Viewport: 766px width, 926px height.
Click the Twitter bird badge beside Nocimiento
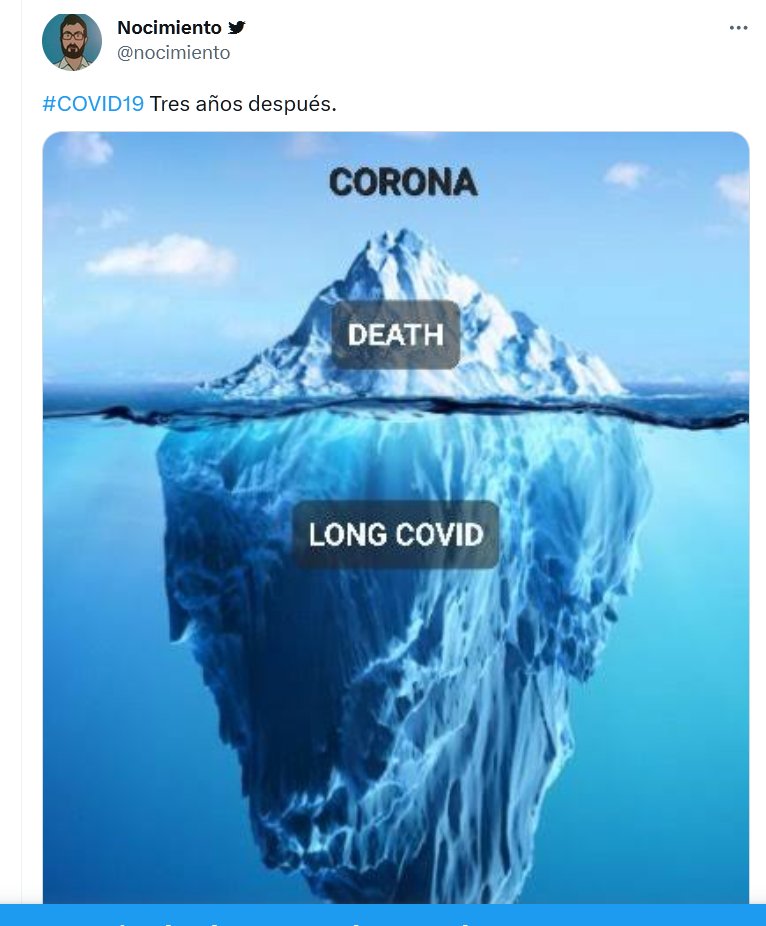pyautogui.click(x=237, y=27)
